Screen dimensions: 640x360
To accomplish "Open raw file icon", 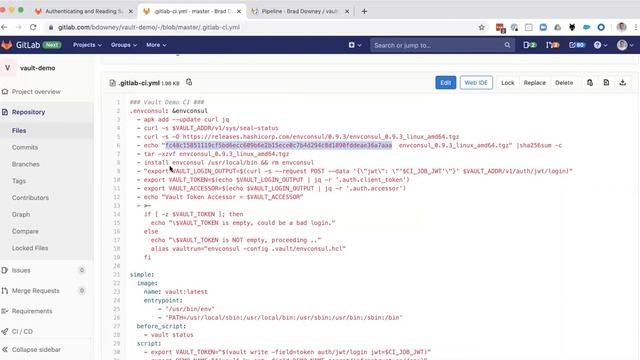I will [606, 83].
